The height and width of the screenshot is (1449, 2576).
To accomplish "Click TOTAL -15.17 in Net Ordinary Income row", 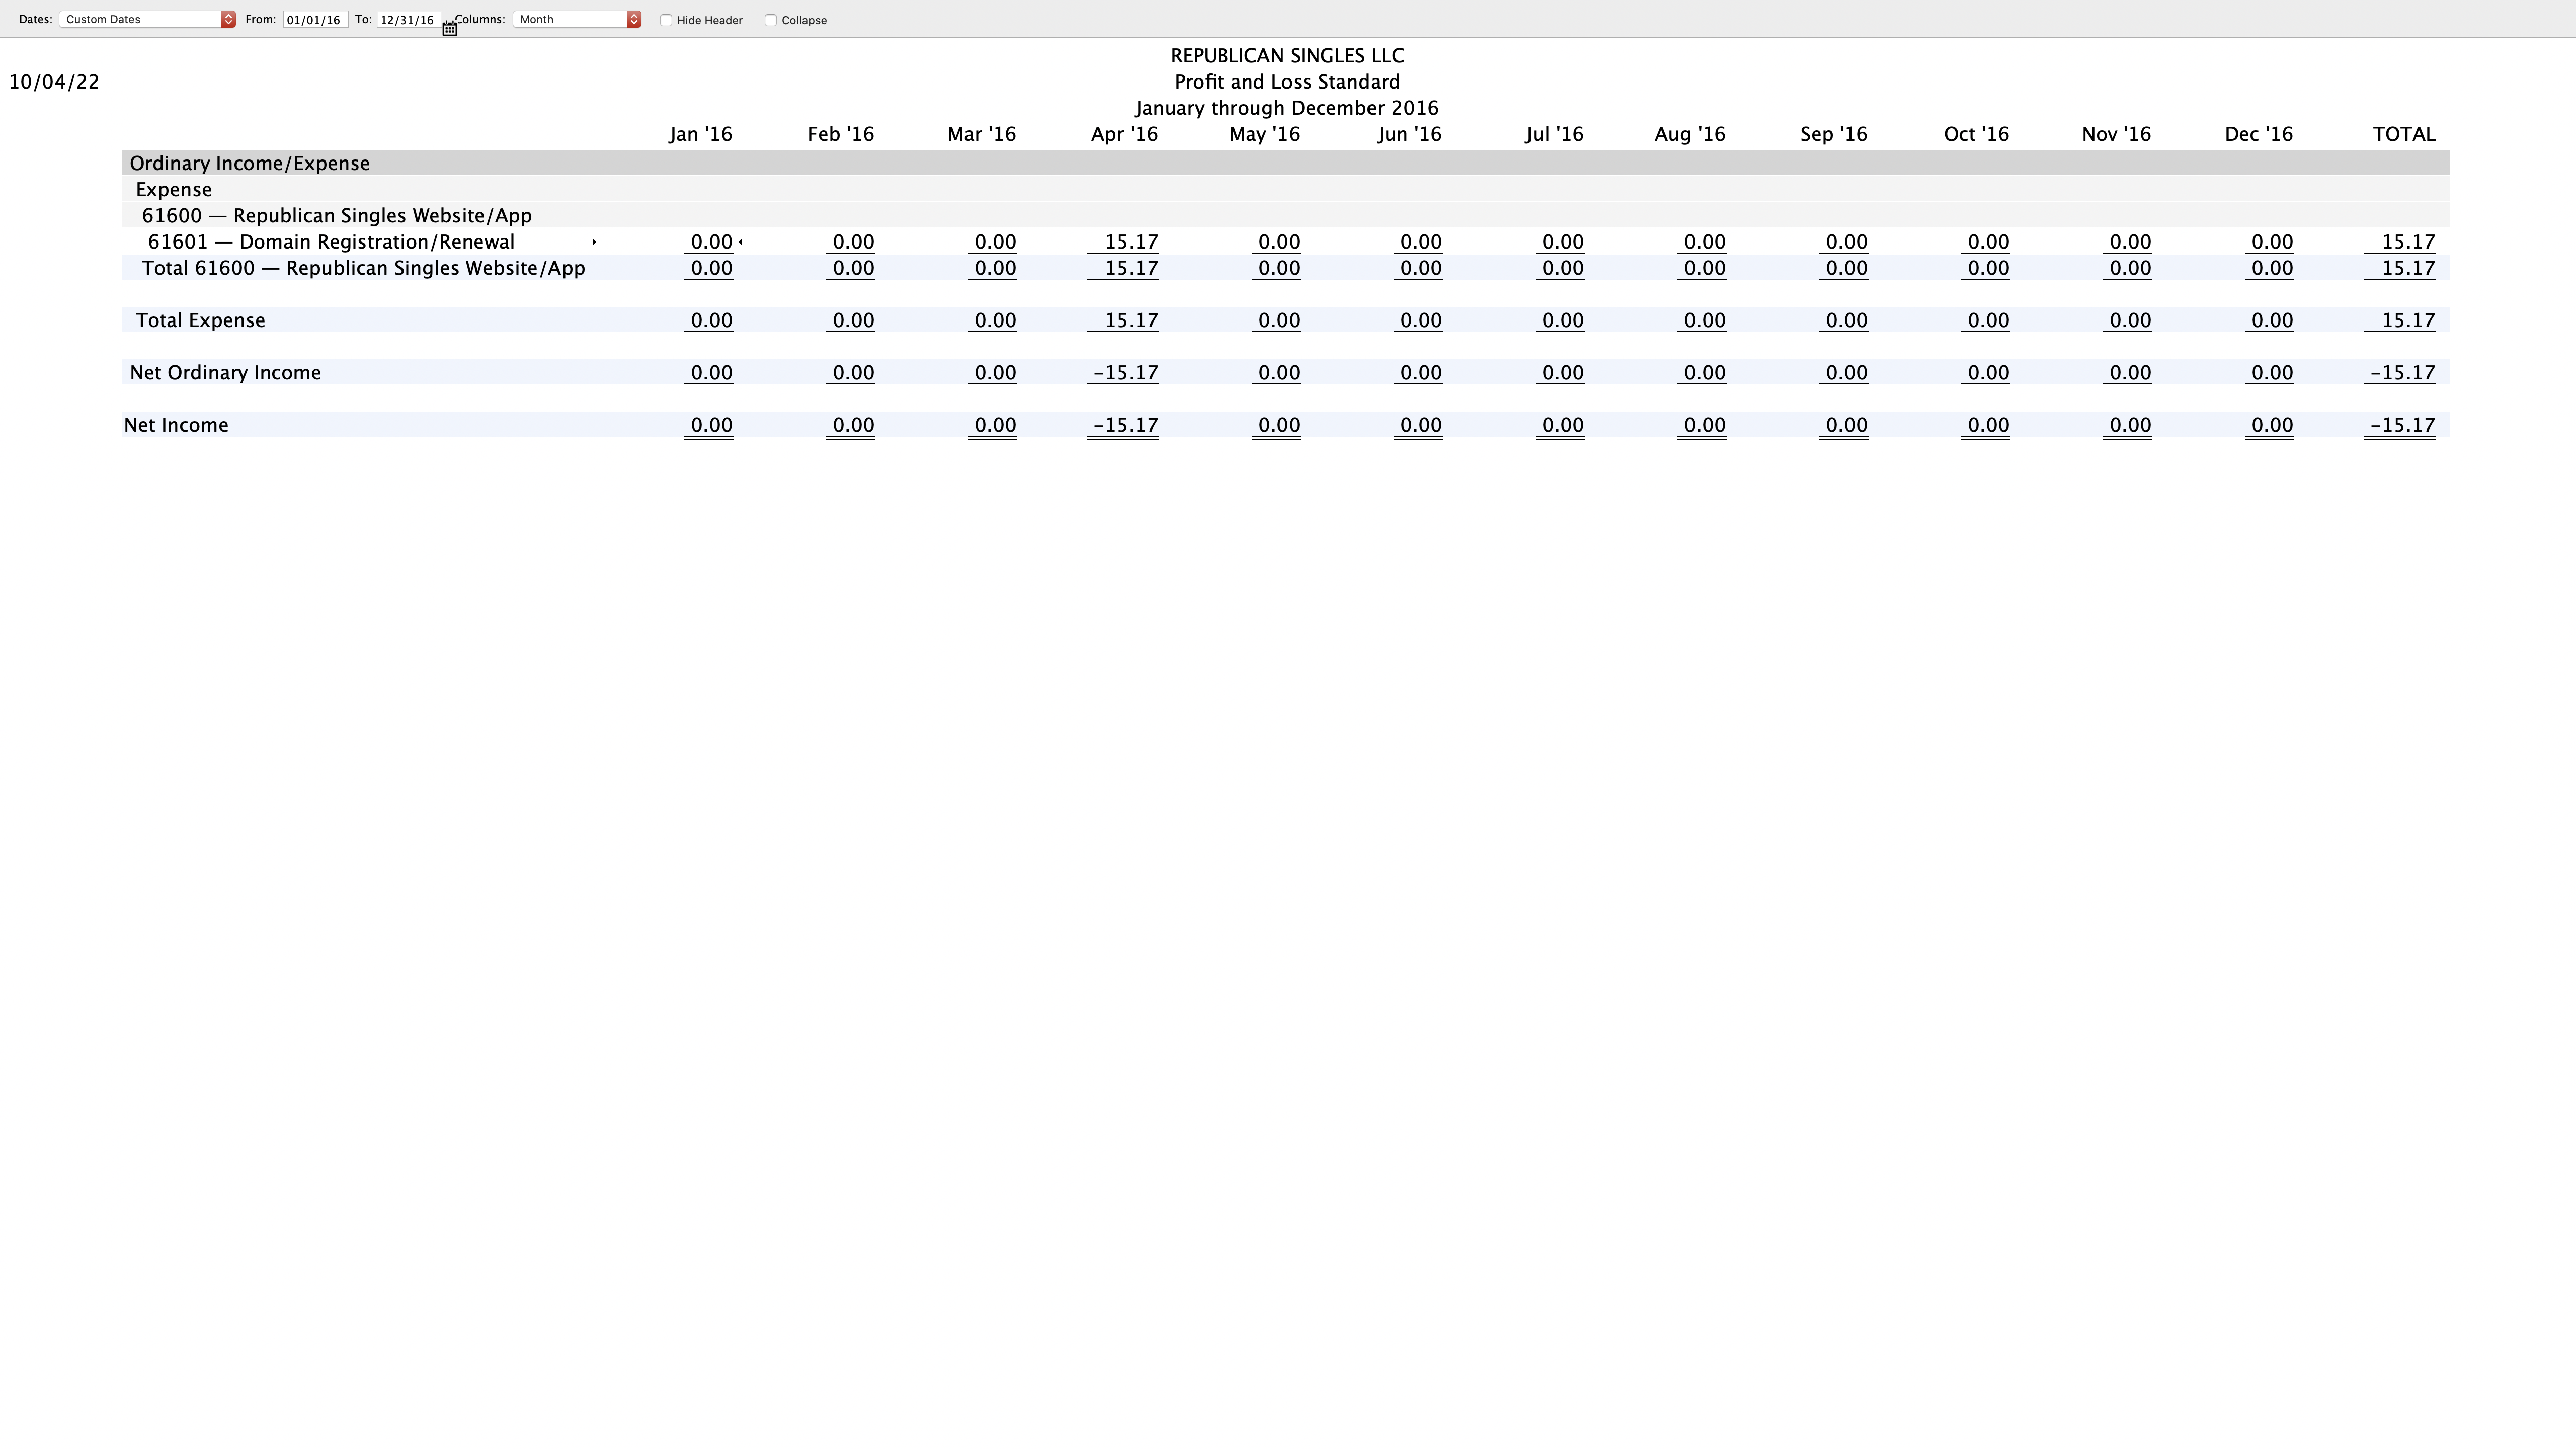I will click(2403, 373).
